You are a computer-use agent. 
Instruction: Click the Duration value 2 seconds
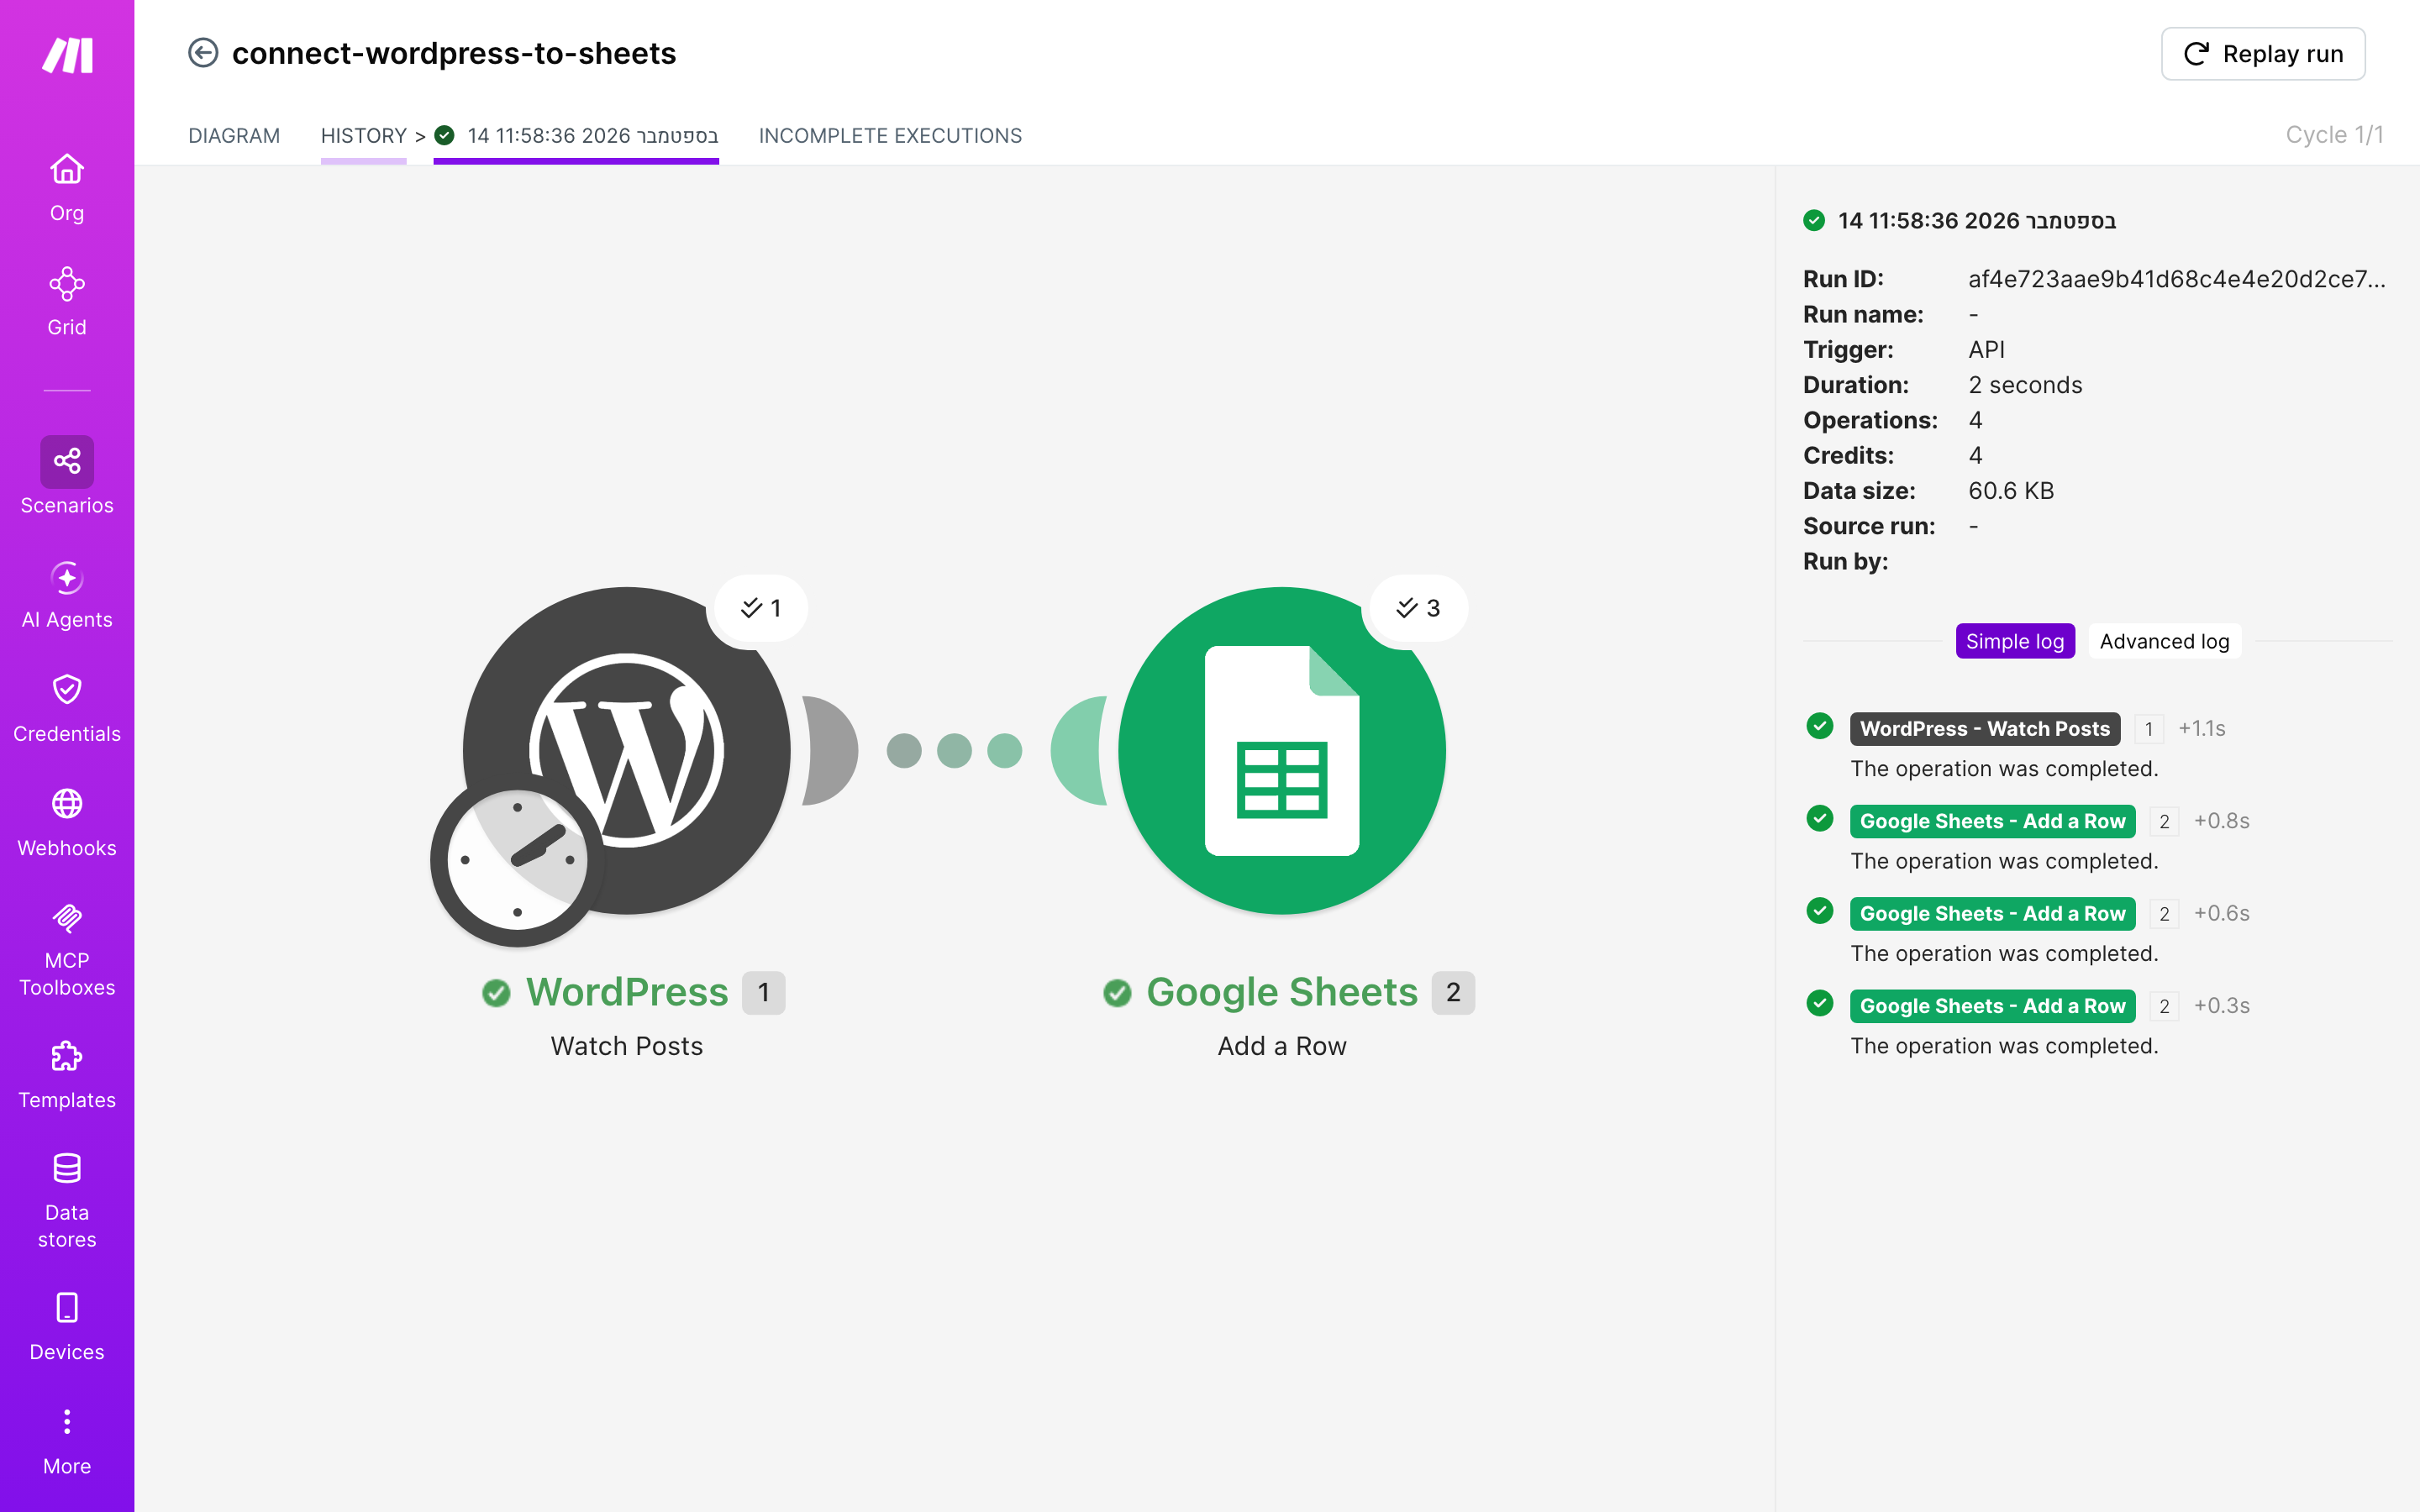[x=2025, y=385]
